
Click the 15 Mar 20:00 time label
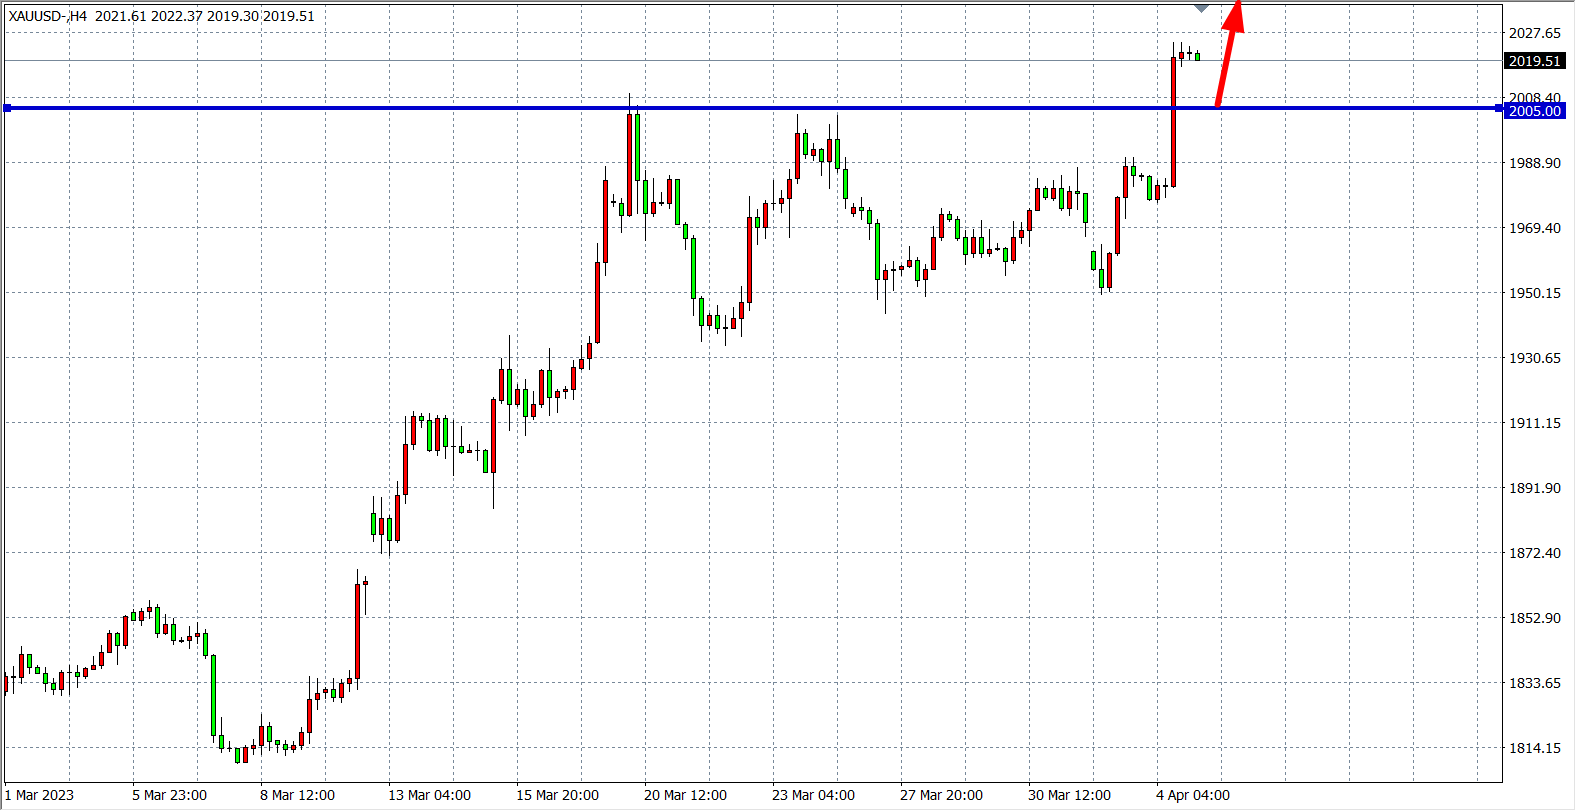tap(557, 795)
